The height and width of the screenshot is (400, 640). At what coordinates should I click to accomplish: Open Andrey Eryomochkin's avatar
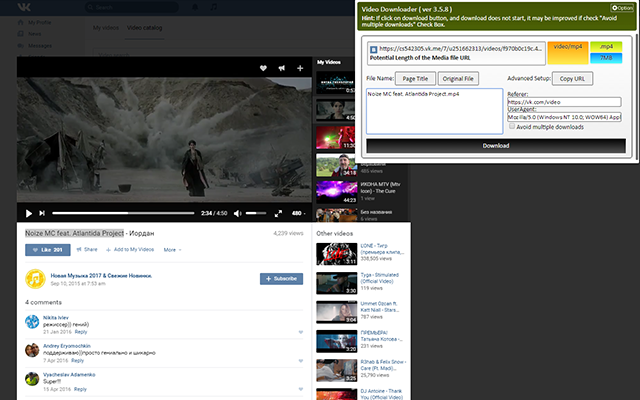(x=32, y=350)
